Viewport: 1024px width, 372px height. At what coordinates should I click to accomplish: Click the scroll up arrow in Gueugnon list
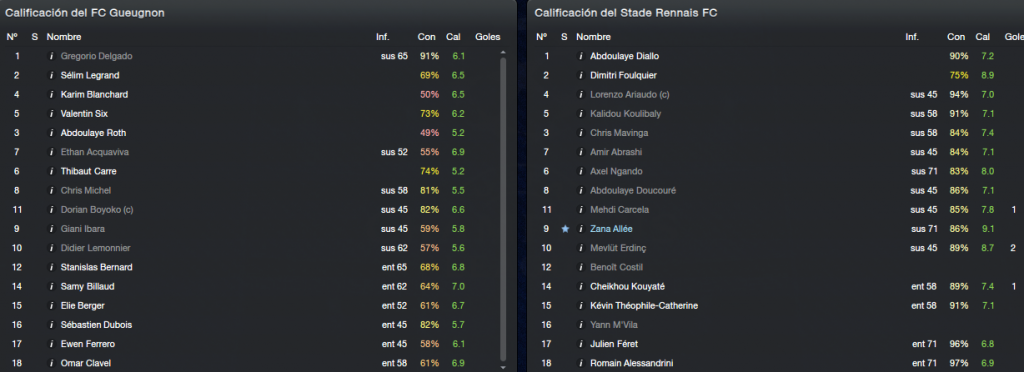click(x=502, y=52)
